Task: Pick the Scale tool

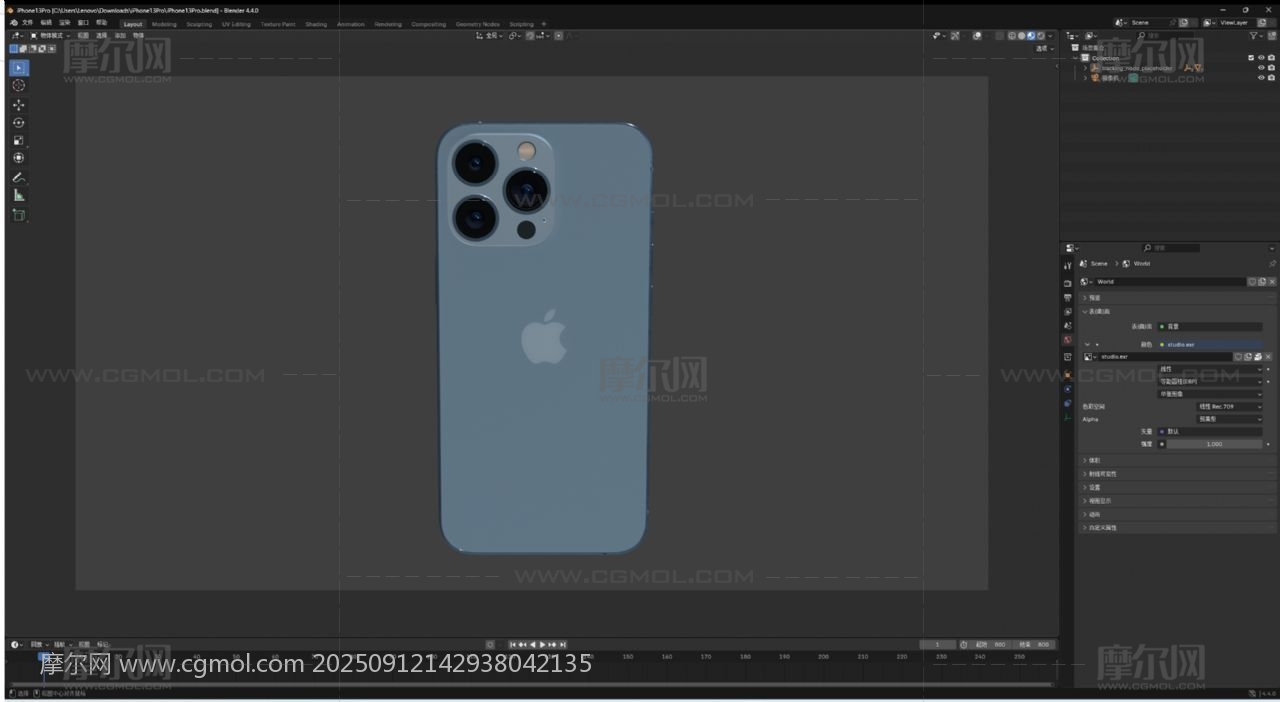Action: click(x=19, y=140)
